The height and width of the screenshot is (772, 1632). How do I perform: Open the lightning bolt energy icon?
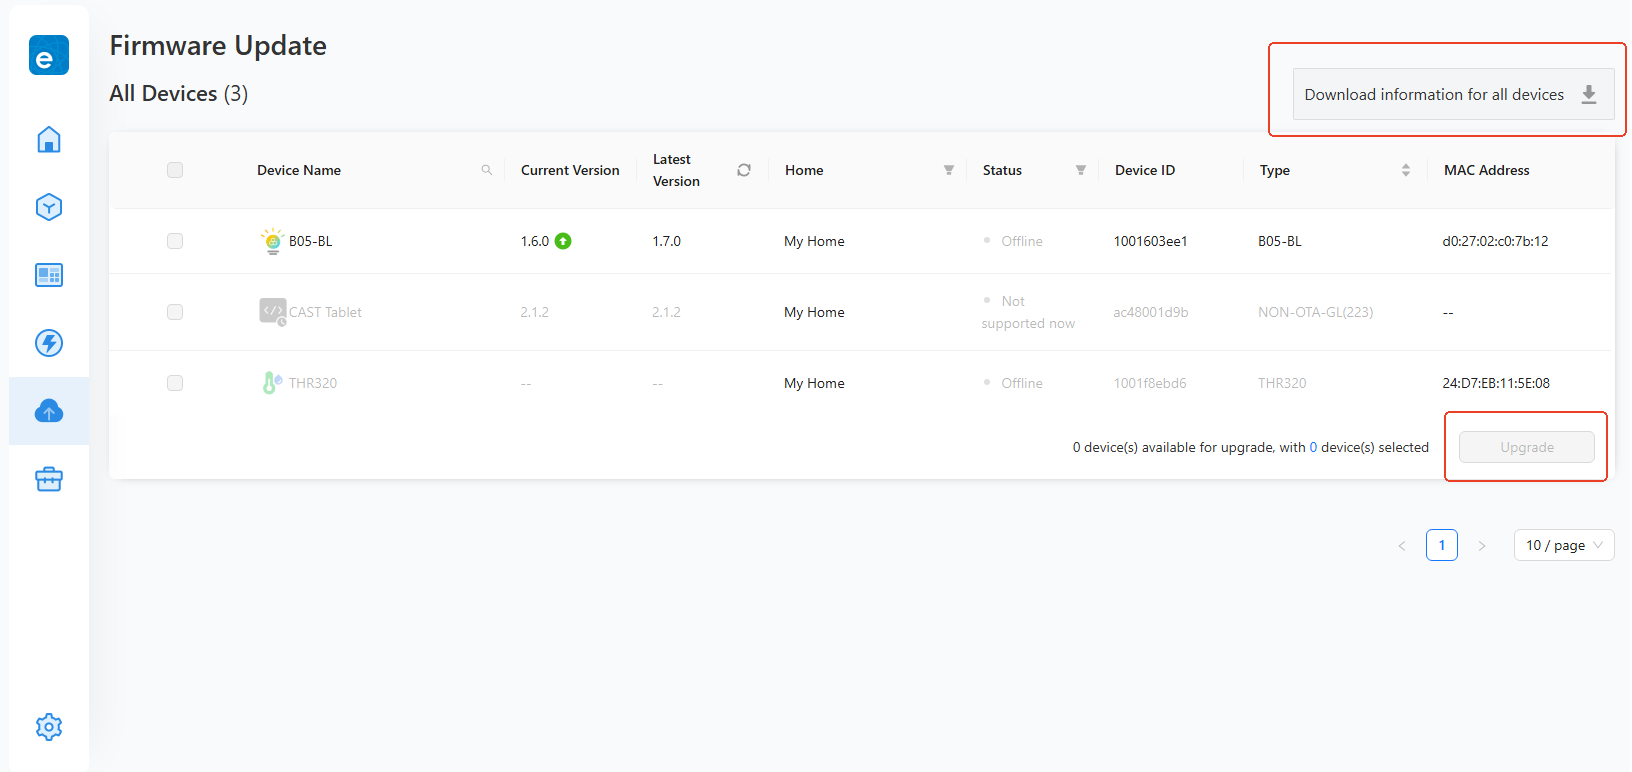pos(48,343)
